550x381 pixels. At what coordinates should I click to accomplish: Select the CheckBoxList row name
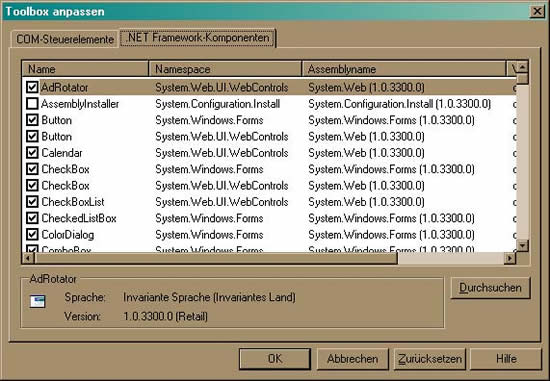[x=73, y=202]
